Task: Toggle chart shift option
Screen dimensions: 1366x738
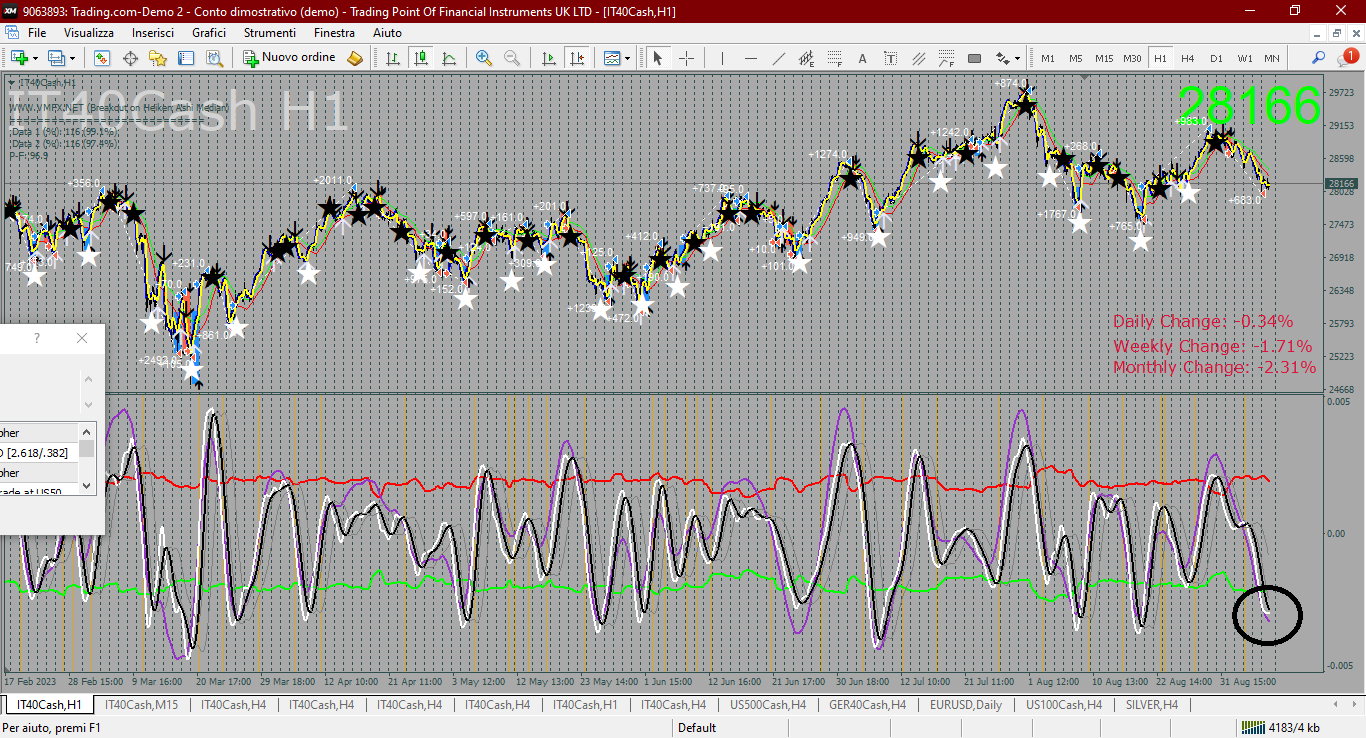Action: pos(576,58)
